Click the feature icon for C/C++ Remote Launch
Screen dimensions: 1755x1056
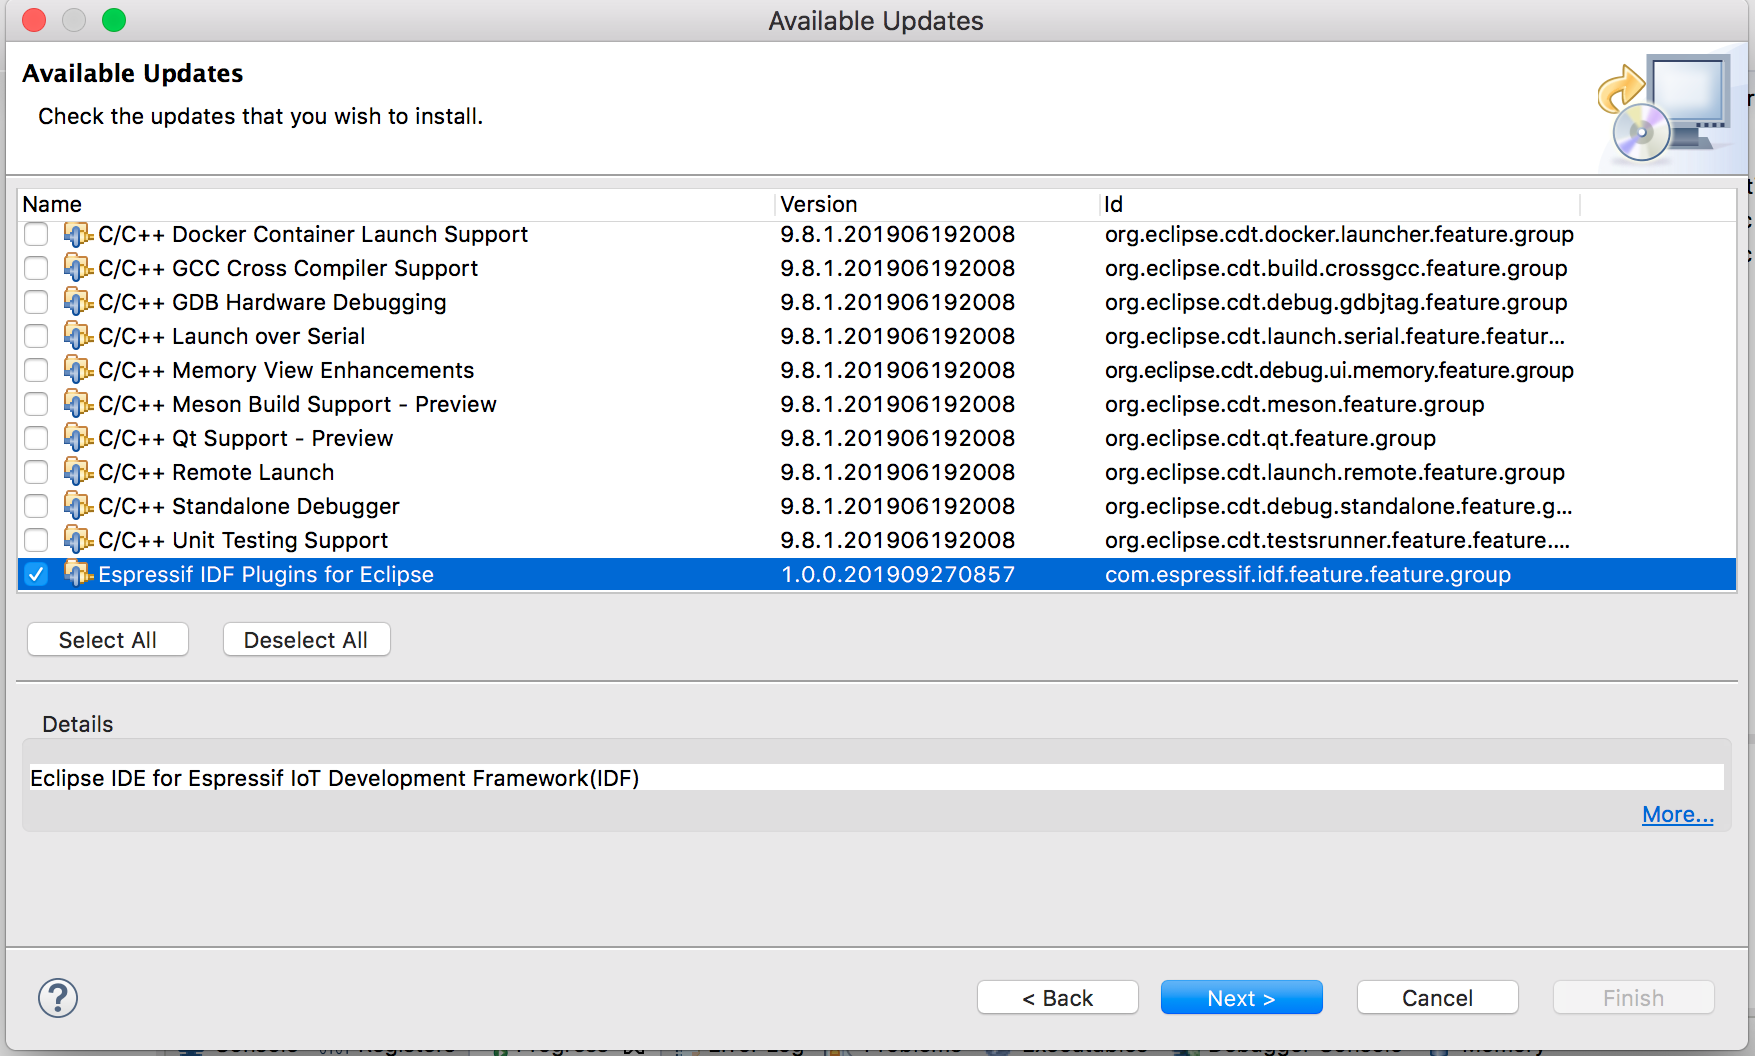[x=77, y=472]
